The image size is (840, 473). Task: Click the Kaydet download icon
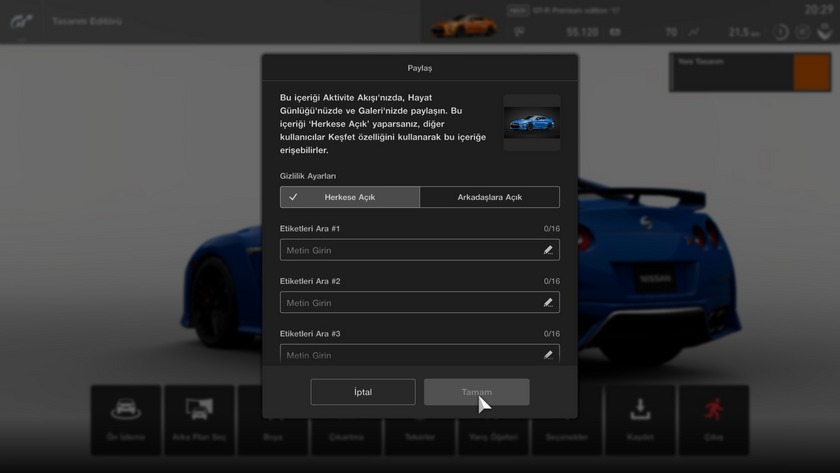click(640, 411)
